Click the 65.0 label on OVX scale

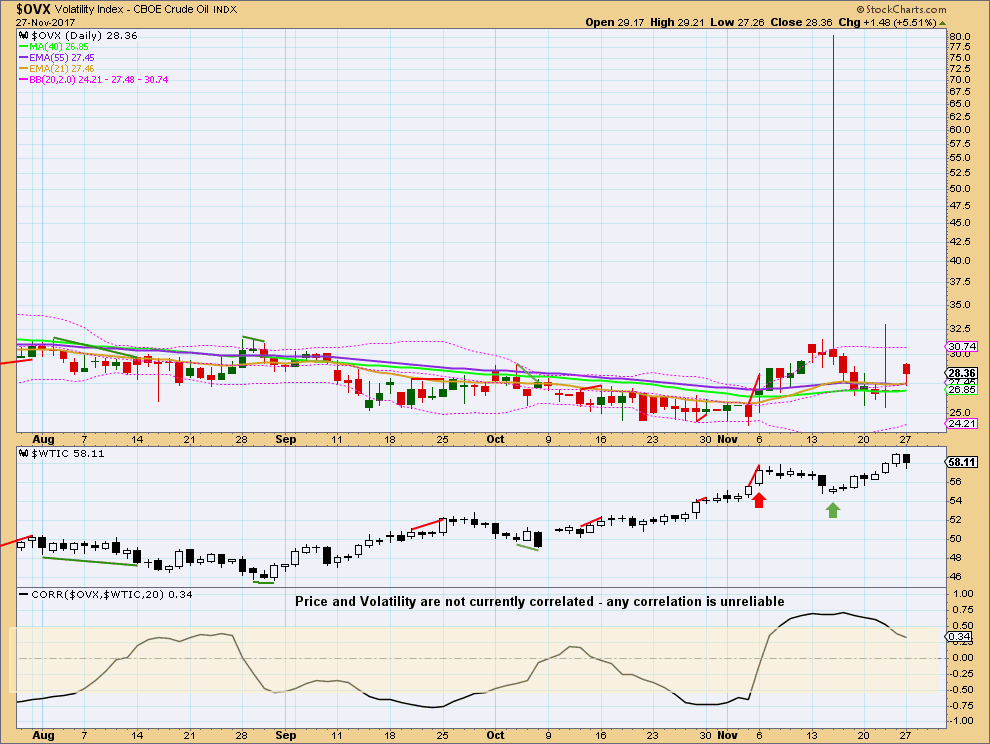pyautogui.click(x=960, y=104)
